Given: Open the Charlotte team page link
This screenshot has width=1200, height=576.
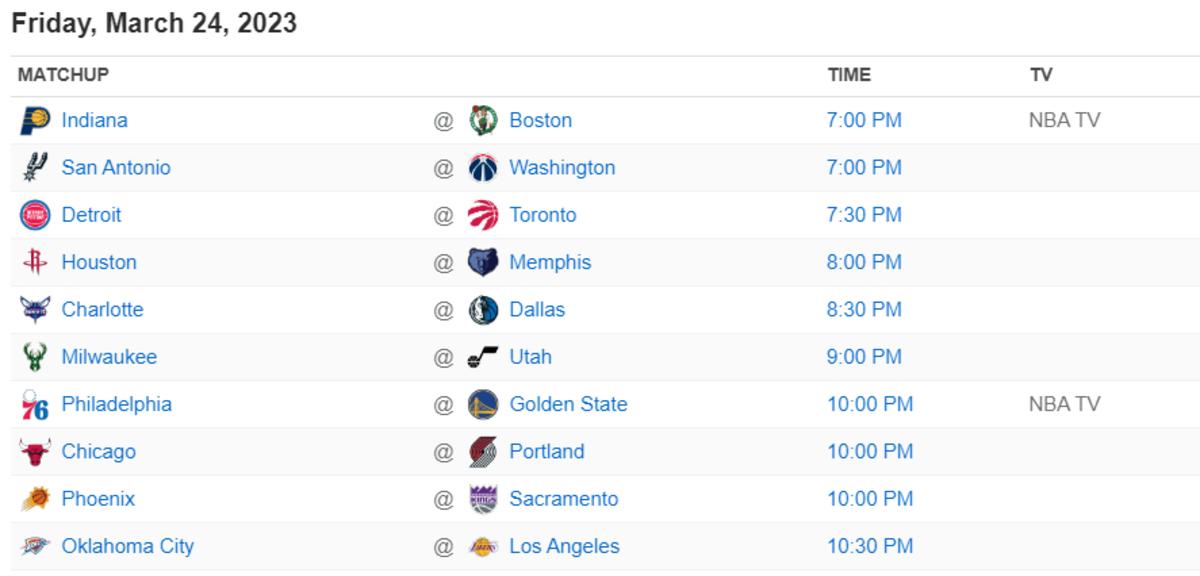Looking at the screenshot, I should tap(103, 309).
